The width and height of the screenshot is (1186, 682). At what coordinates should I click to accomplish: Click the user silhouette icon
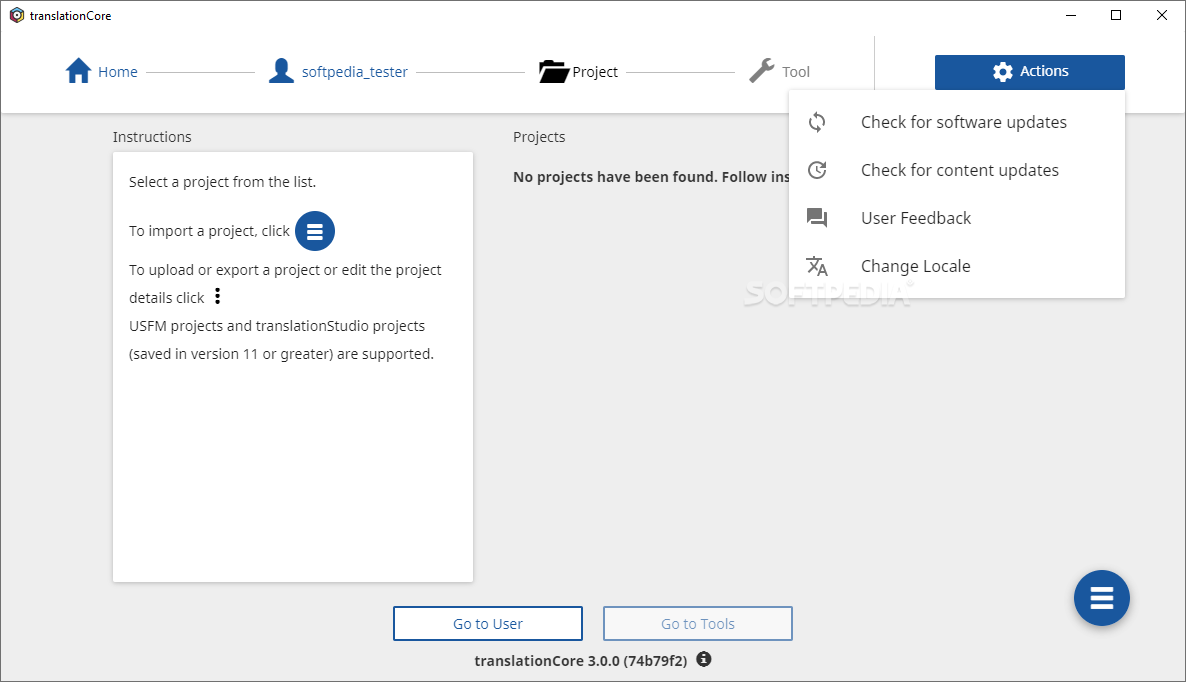(x=281, y=71)
